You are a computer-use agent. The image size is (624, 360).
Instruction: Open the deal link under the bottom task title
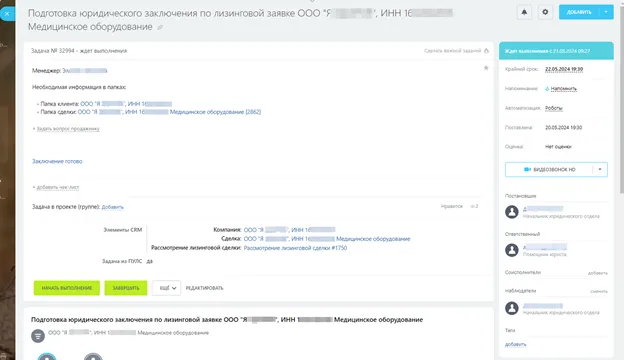[128, 333]
